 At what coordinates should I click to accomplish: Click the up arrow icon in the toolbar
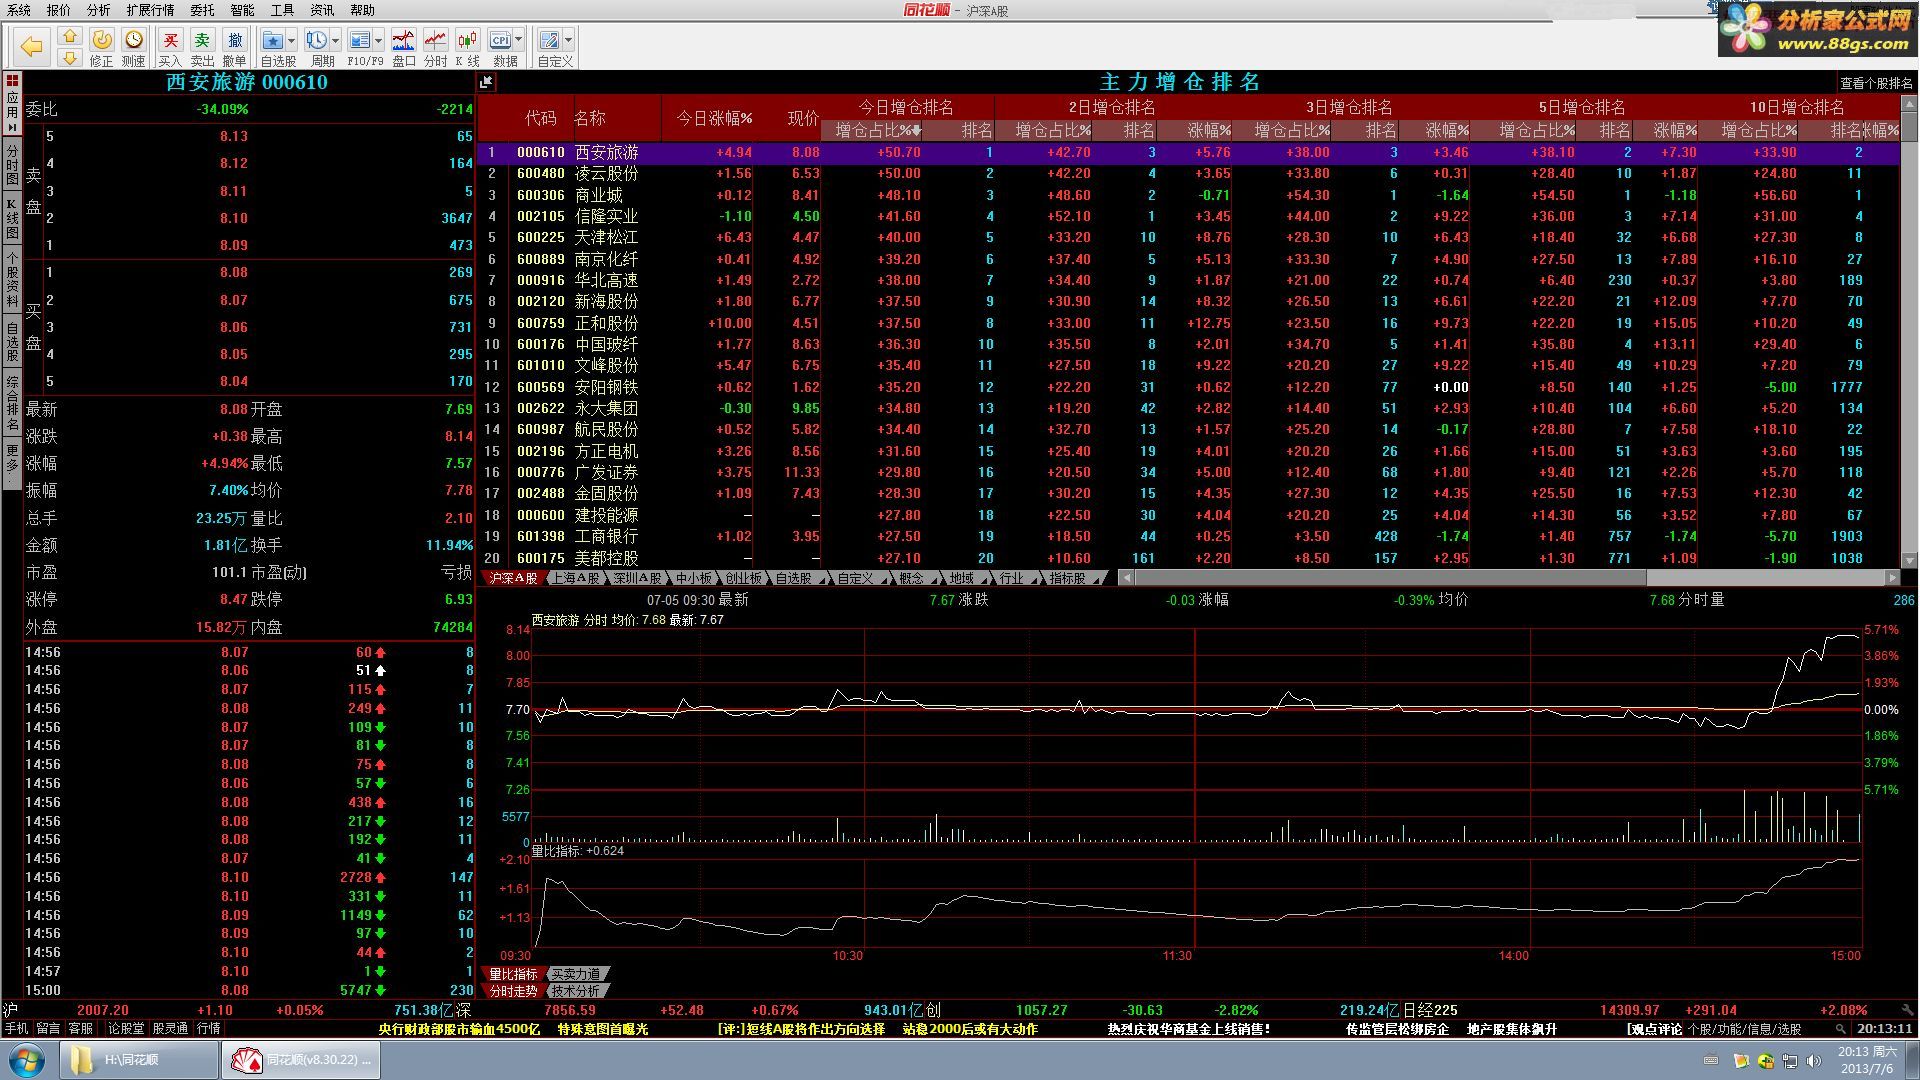tap(69, 36)
